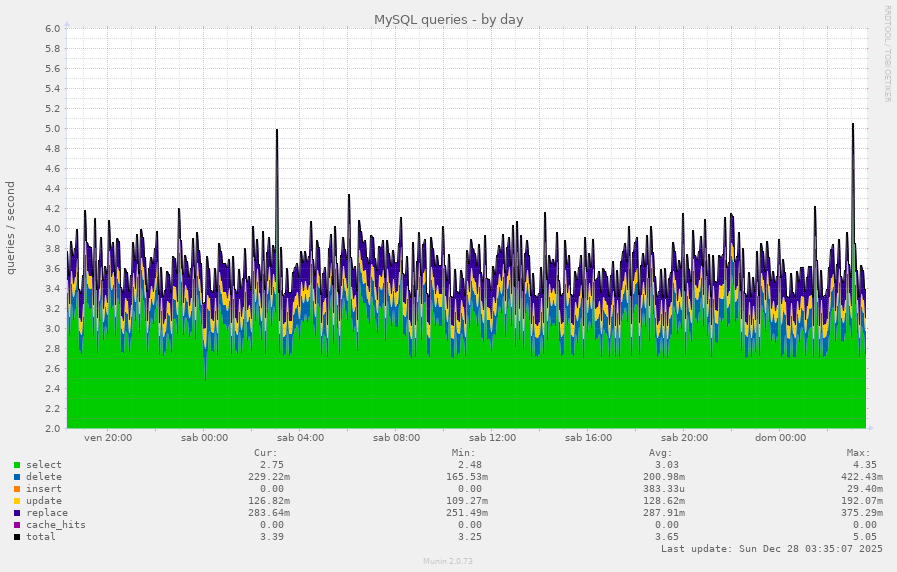This screenshot has width=897, height=572.
Task: Click the 'sab 04:00' time axis label
Action: click(x=300, y=438)
